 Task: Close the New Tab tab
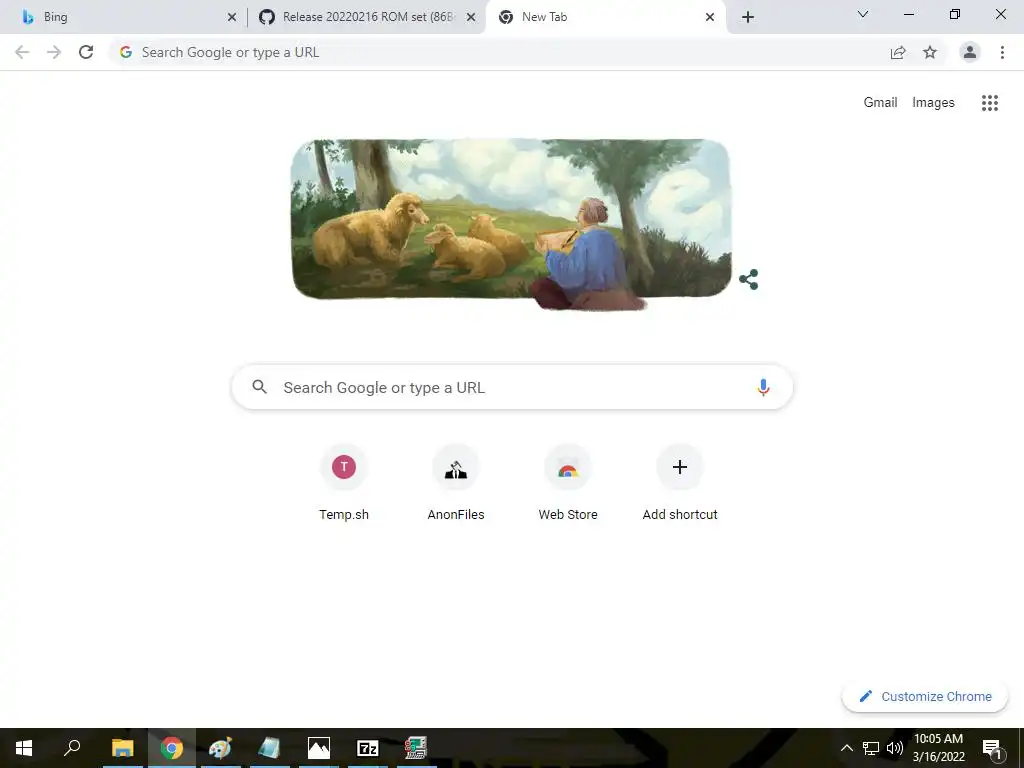[710, 17]
